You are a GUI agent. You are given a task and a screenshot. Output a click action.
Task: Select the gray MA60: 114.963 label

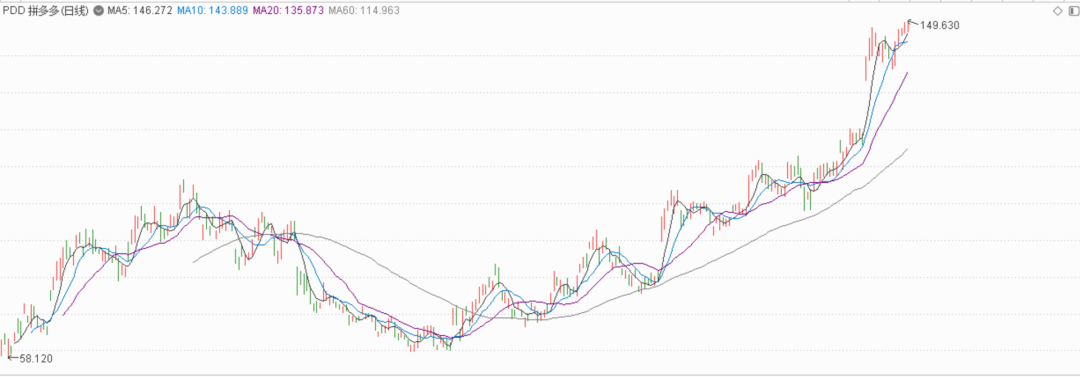pos(364,10)
